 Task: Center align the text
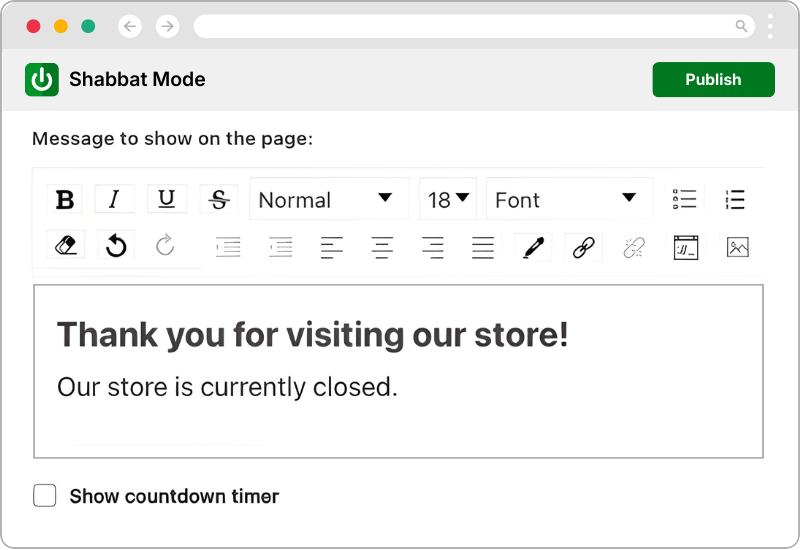[x=382, y=247]
